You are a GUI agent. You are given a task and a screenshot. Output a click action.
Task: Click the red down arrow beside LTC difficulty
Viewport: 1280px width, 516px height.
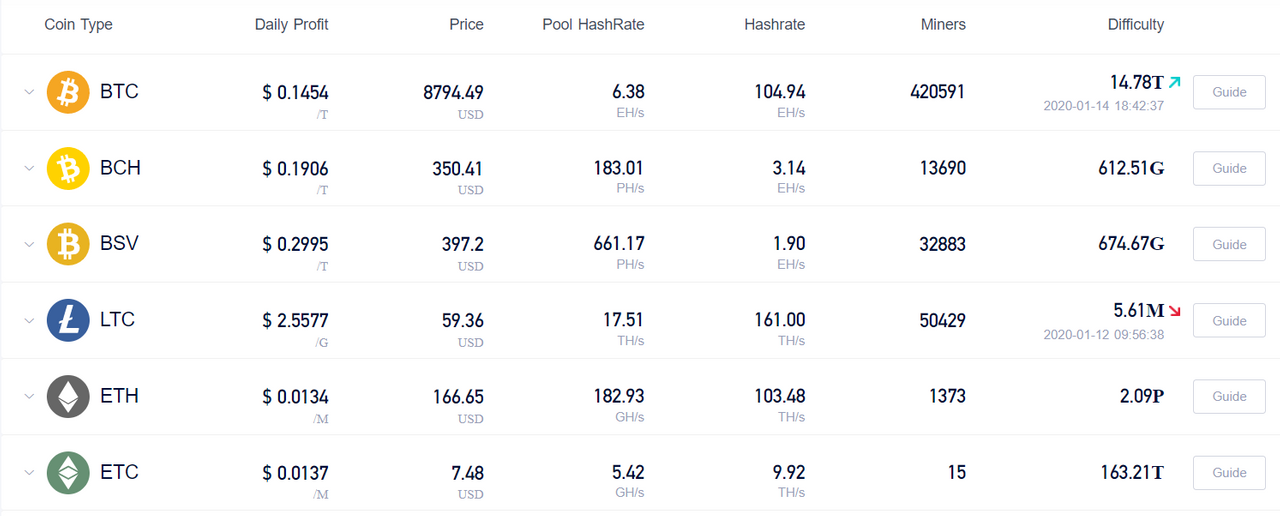1174,311
